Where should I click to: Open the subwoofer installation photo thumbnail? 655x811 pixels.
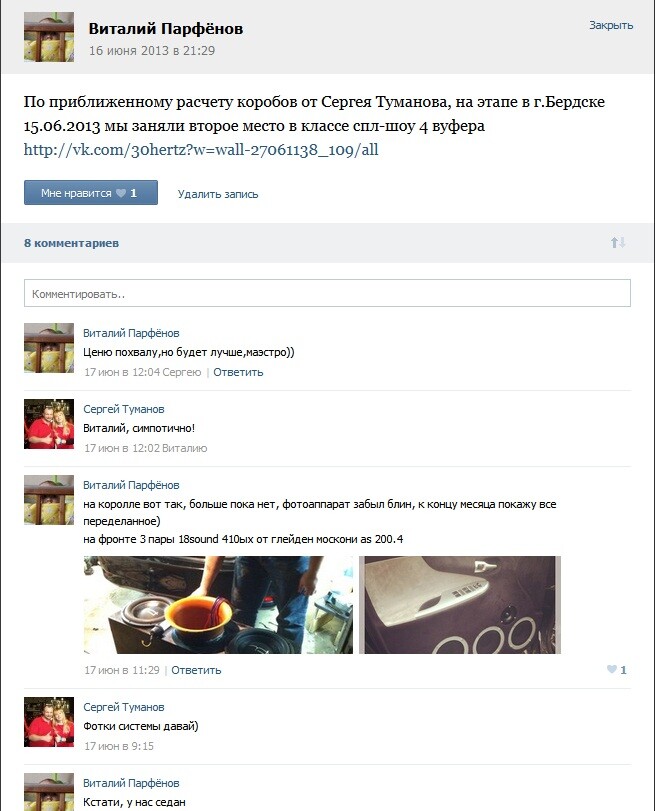(218, 605)
